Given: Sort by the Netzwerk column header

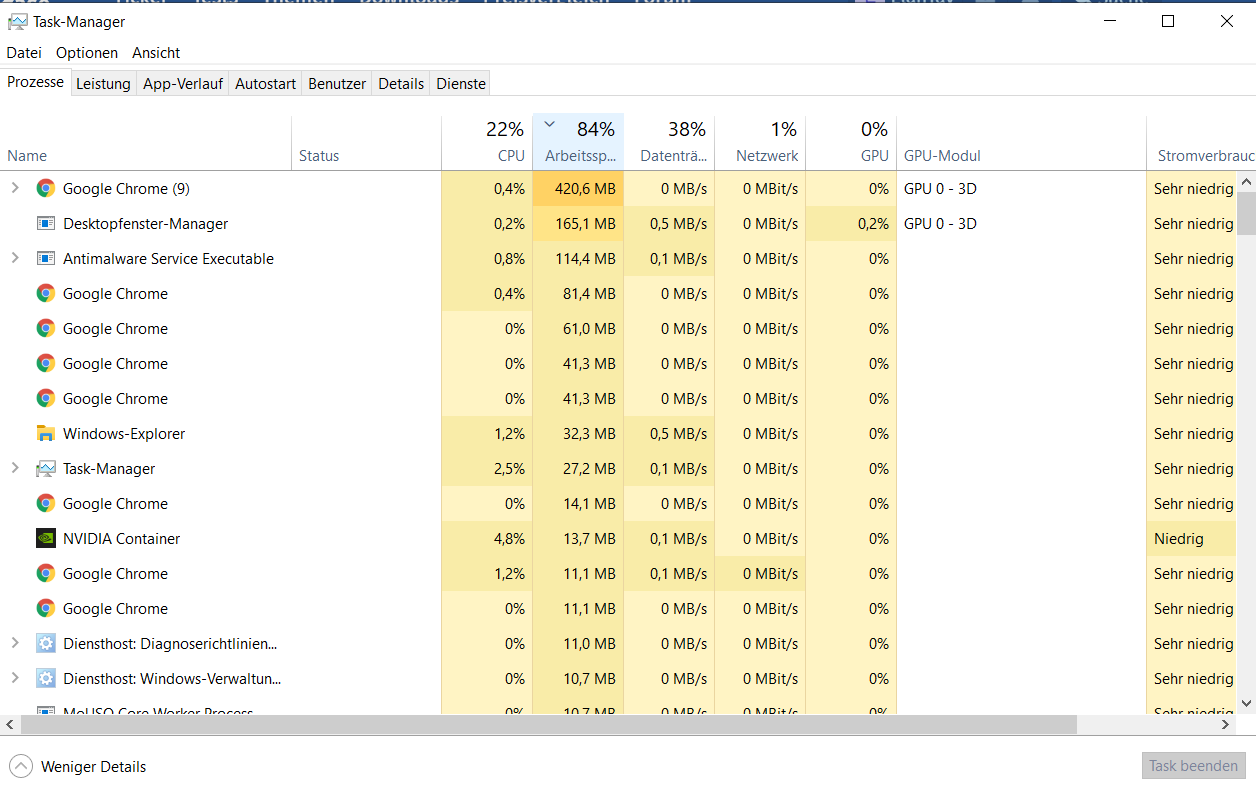Looking at the screenshot, I should (760, 142).
